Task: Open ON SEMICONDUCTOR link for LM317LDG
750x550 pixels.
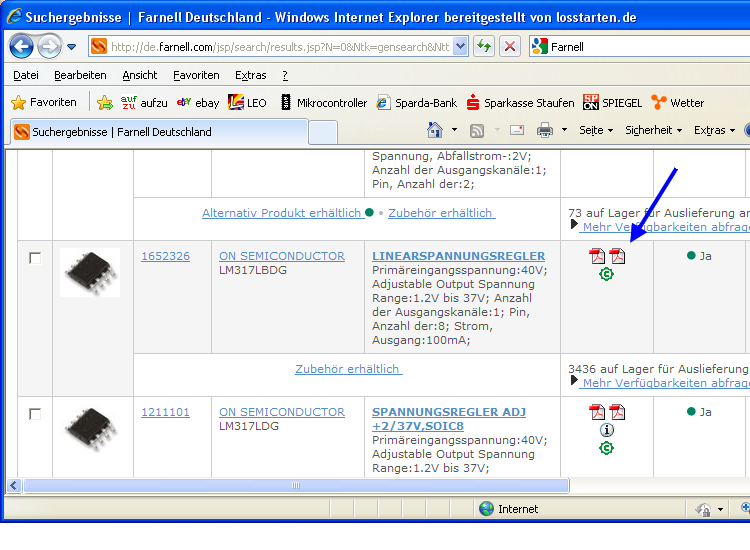Action: tap(282, 412)
